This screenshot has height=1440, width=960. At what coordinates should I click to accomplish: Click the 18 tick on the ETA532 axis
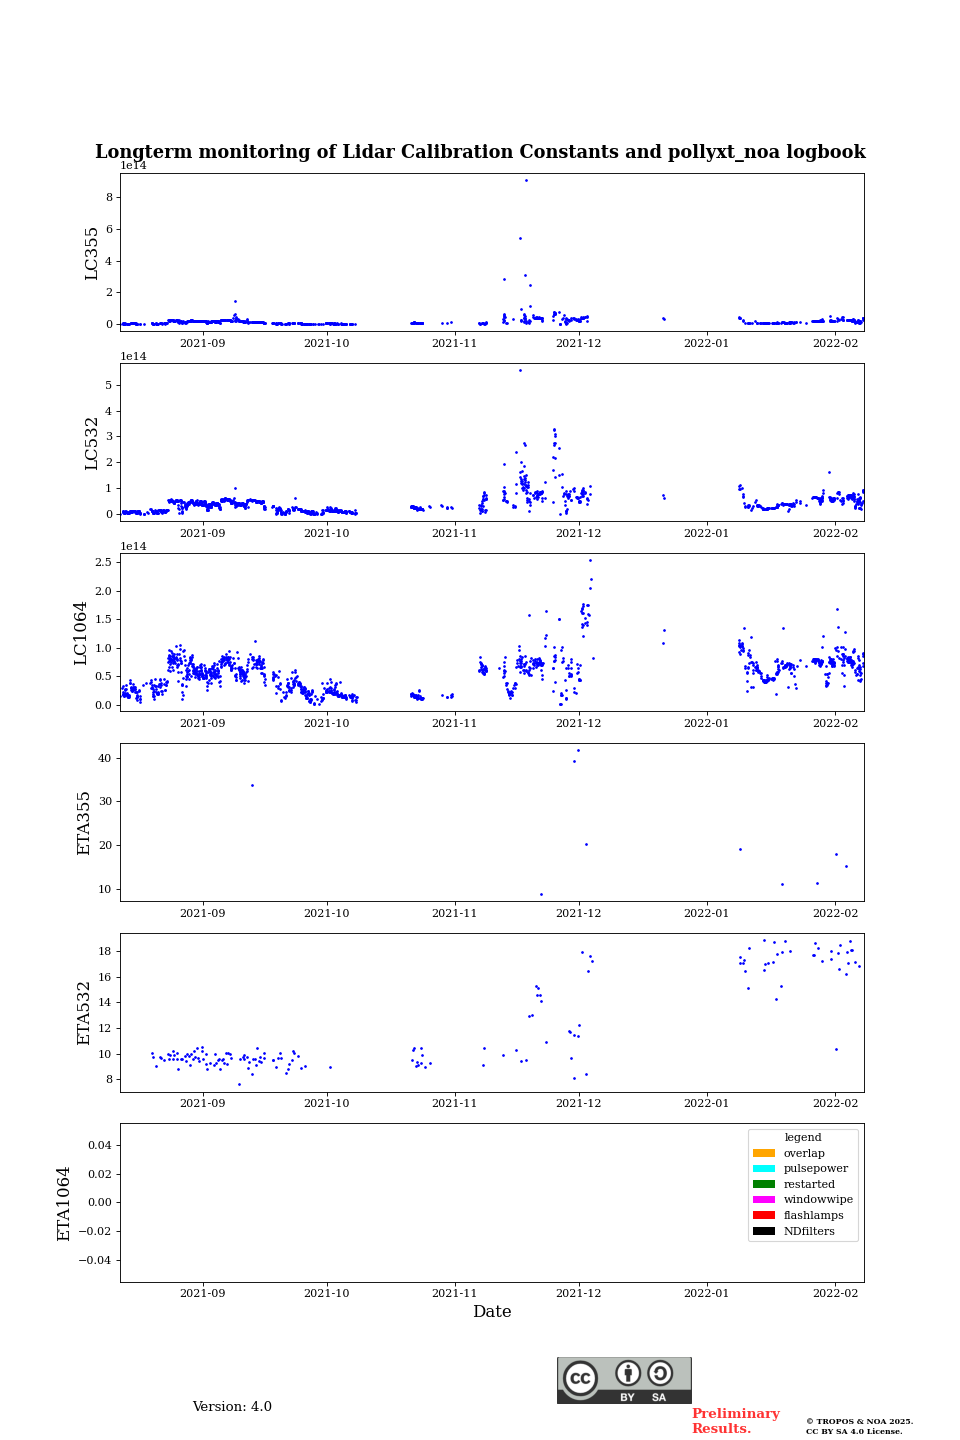(x=105, y=951)
